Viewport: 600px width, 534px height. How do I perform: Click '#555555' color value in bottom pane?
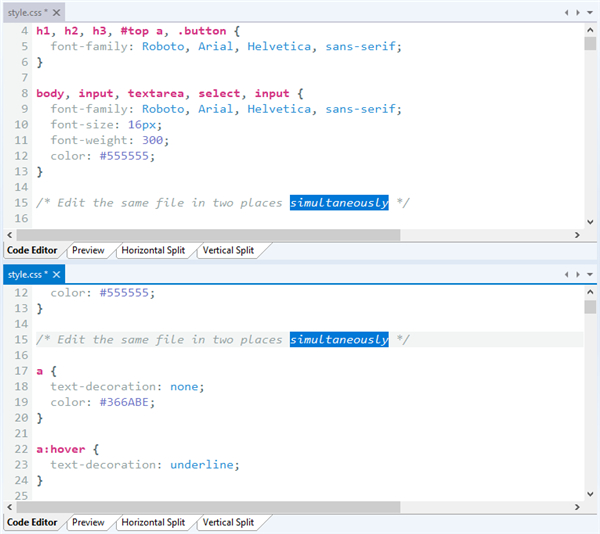124,293
